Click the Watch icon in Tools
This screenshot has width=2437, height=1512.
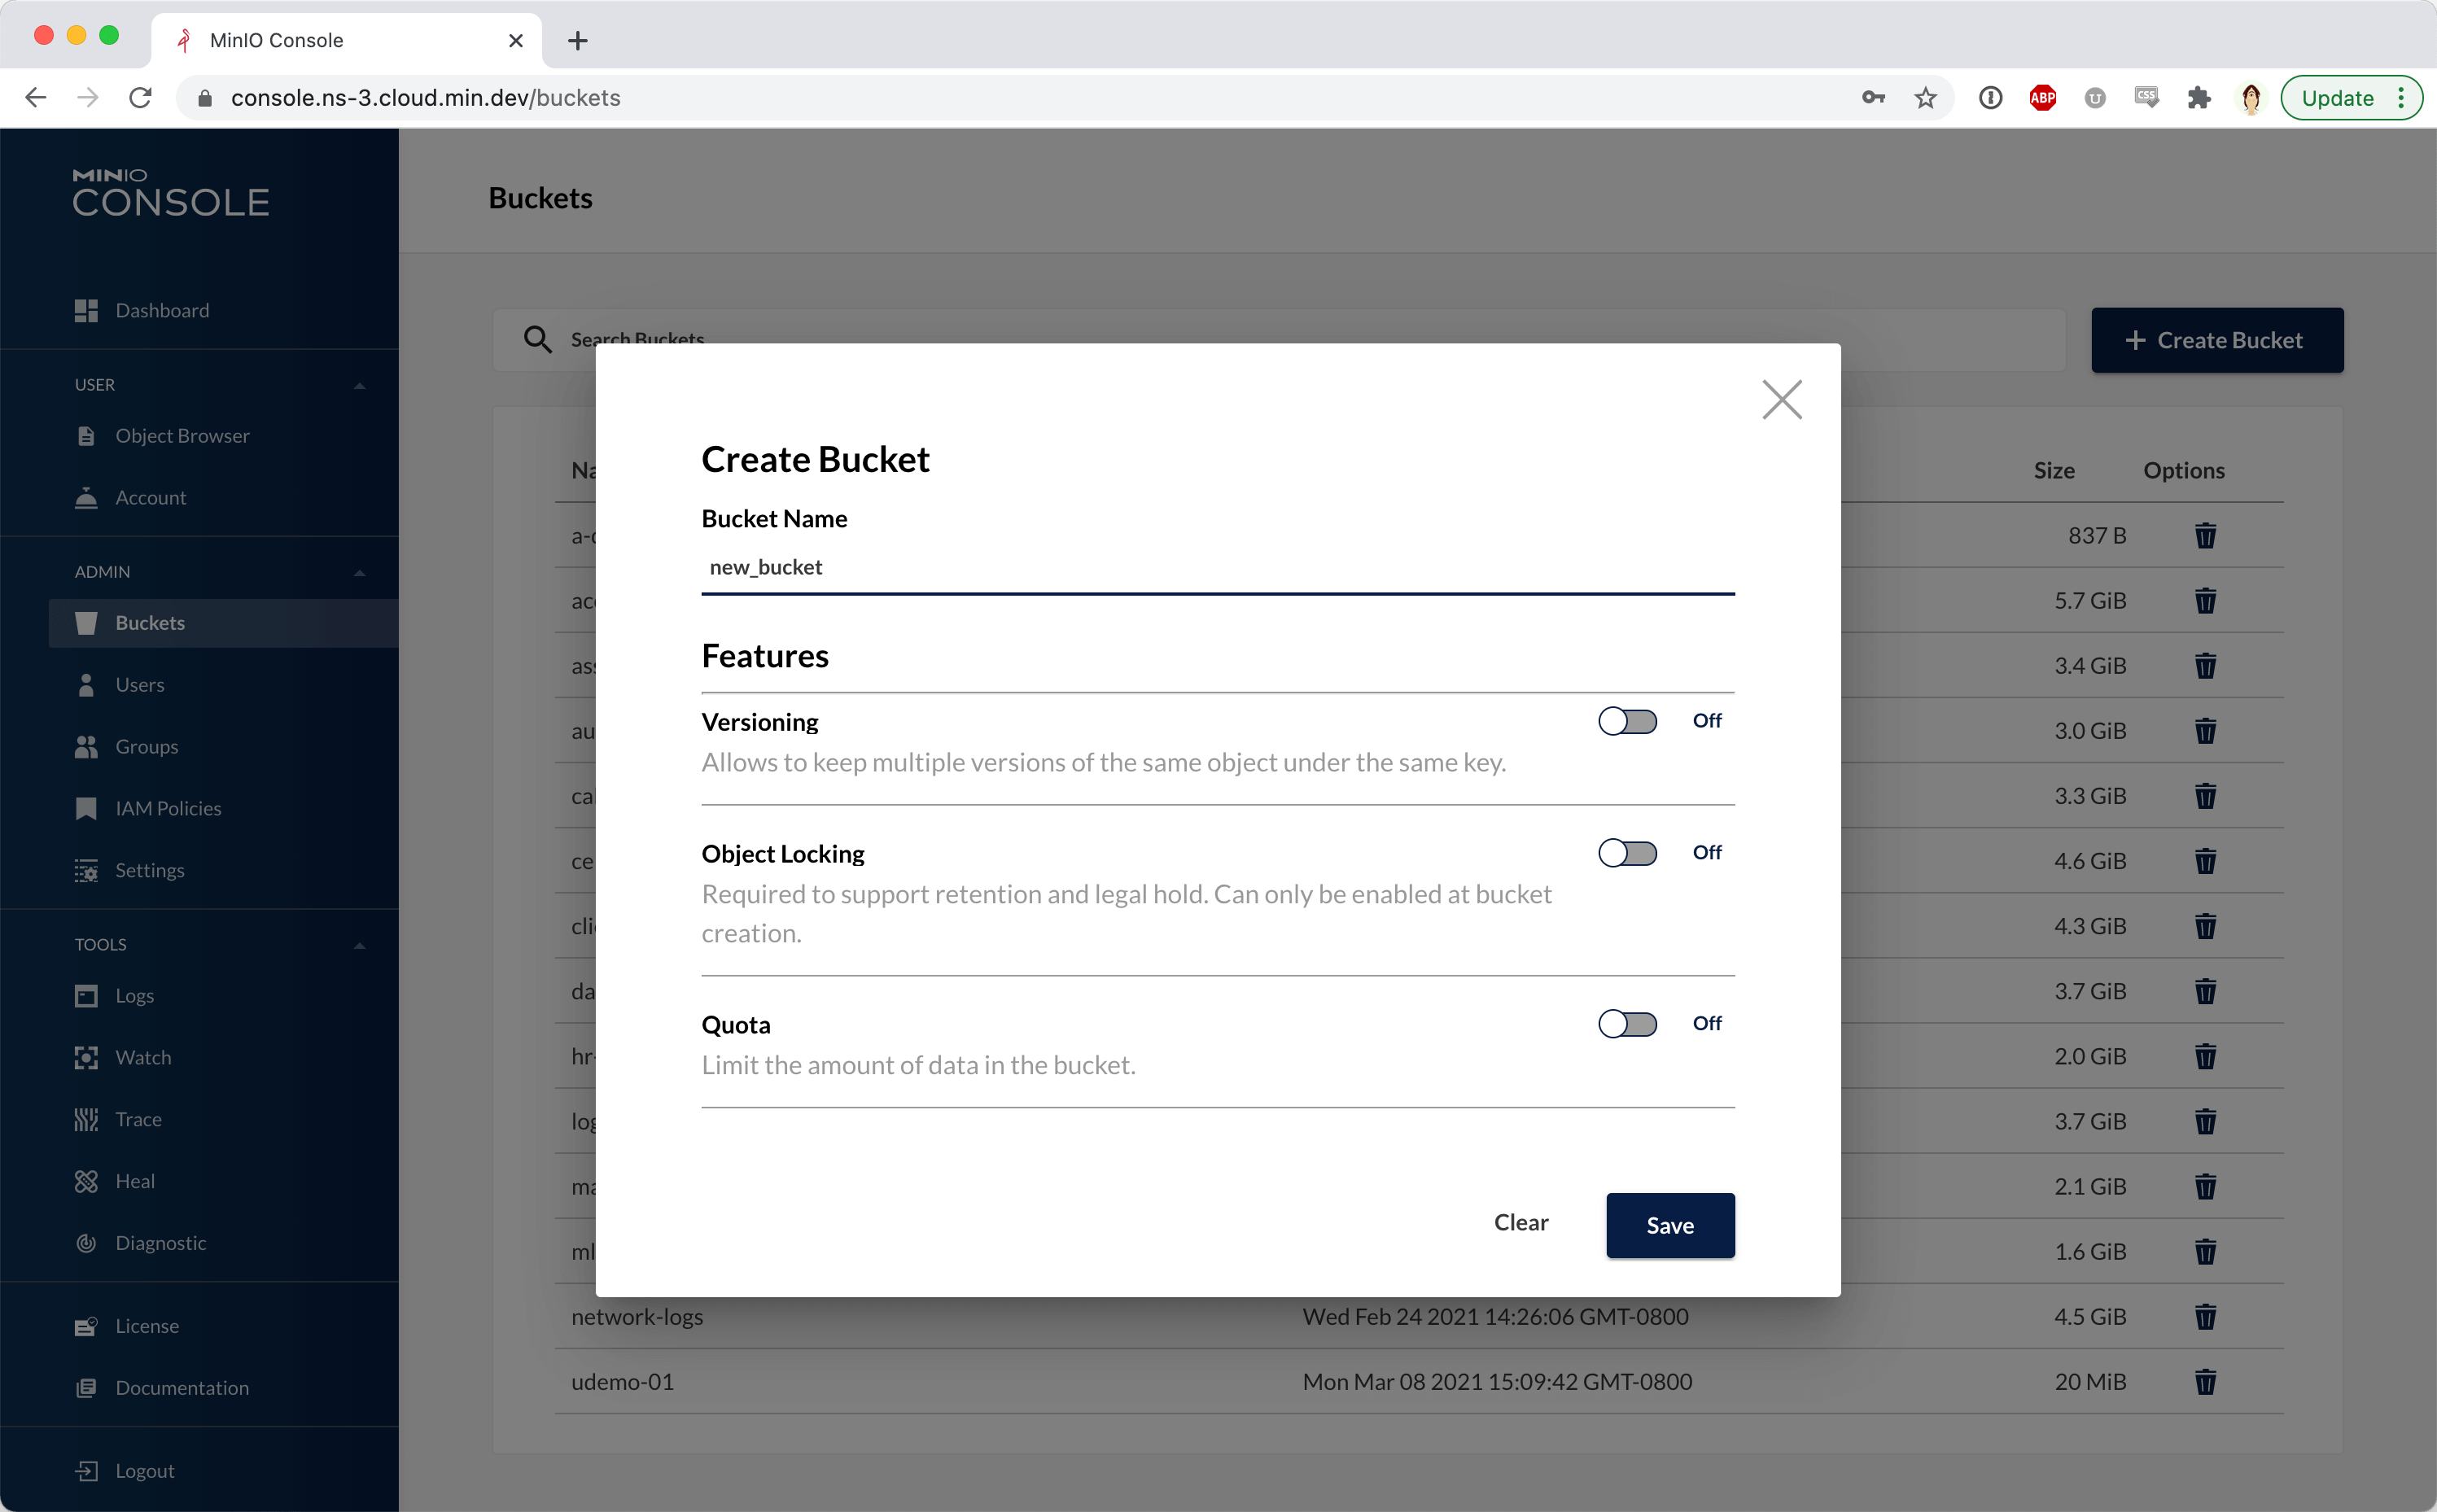coord(86,1058)
